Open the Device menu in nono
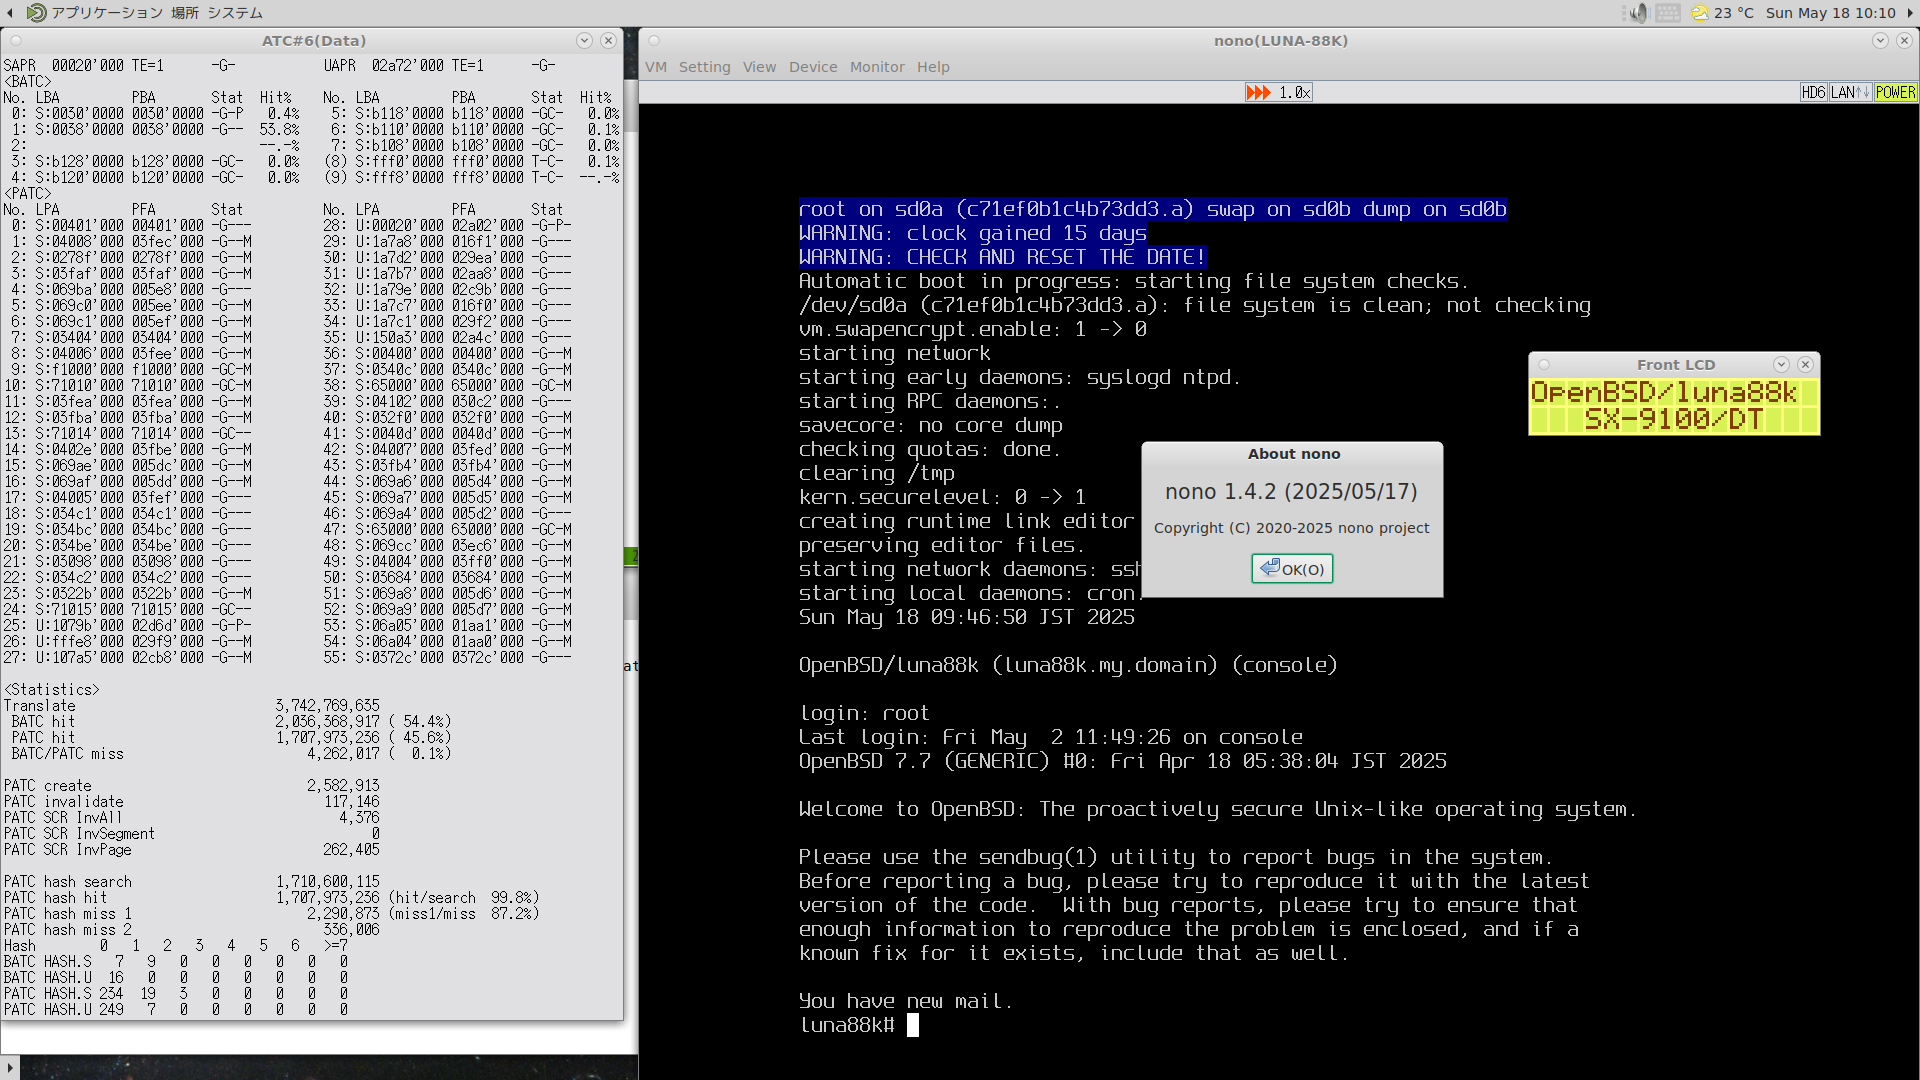1920x1080 pixels. [x=813, y=67]
